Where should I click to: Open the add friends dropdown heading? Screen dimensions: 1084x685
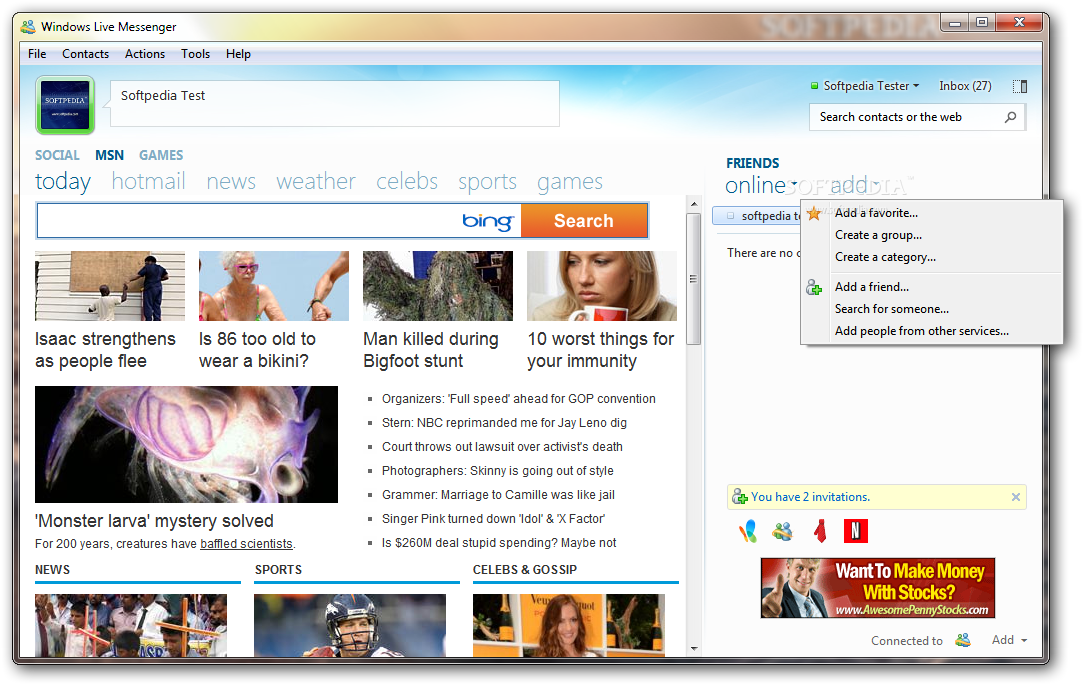pos(854,185)
